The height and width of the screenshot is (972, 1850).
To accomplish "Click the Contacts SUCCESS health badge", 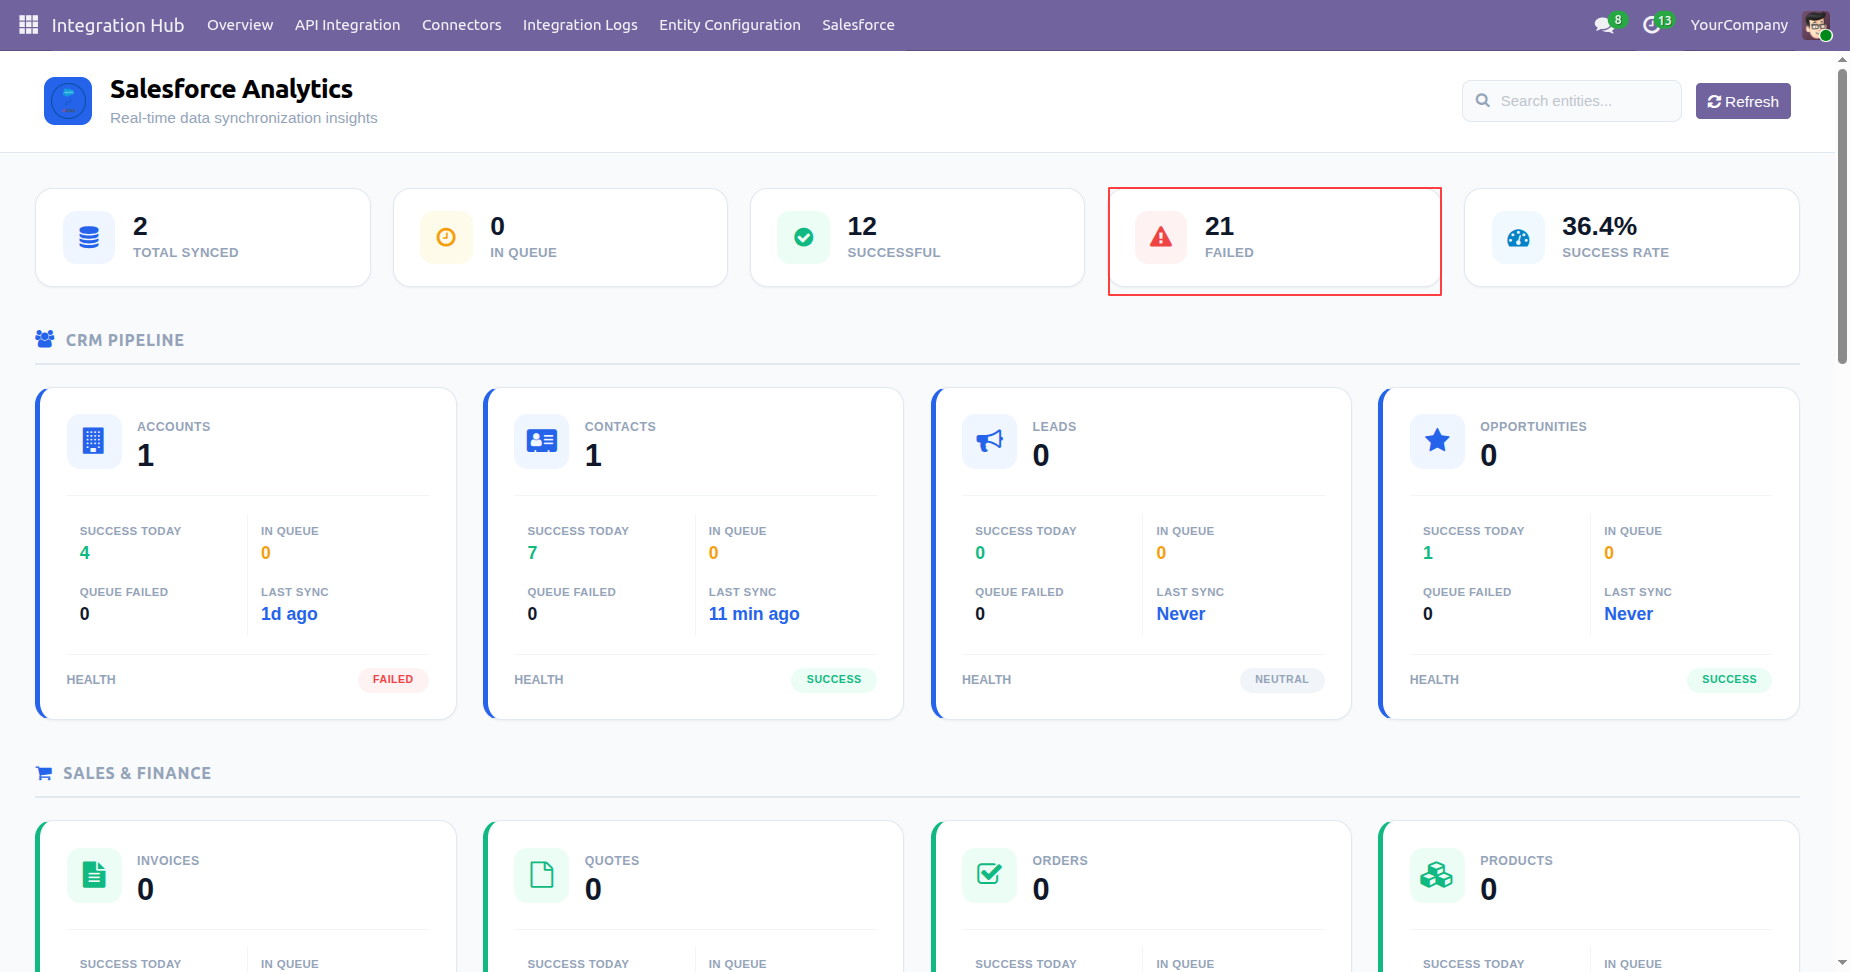I will 834,679.
